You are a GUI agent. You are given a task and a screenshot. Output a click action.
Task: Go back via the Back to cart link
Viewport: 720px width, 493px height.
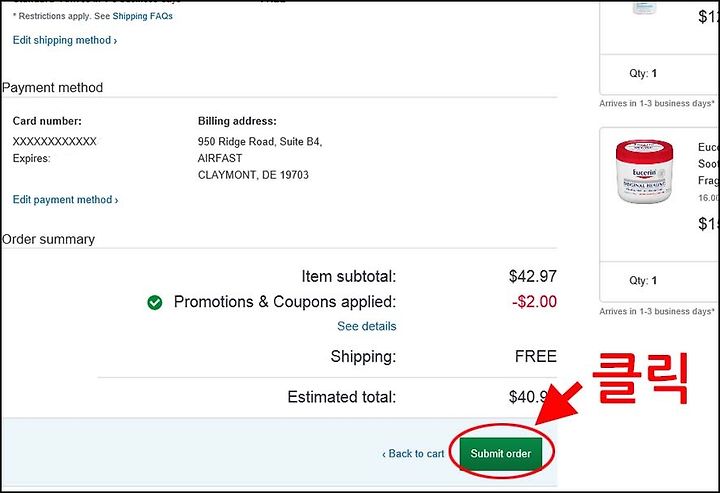click(413, 454)
